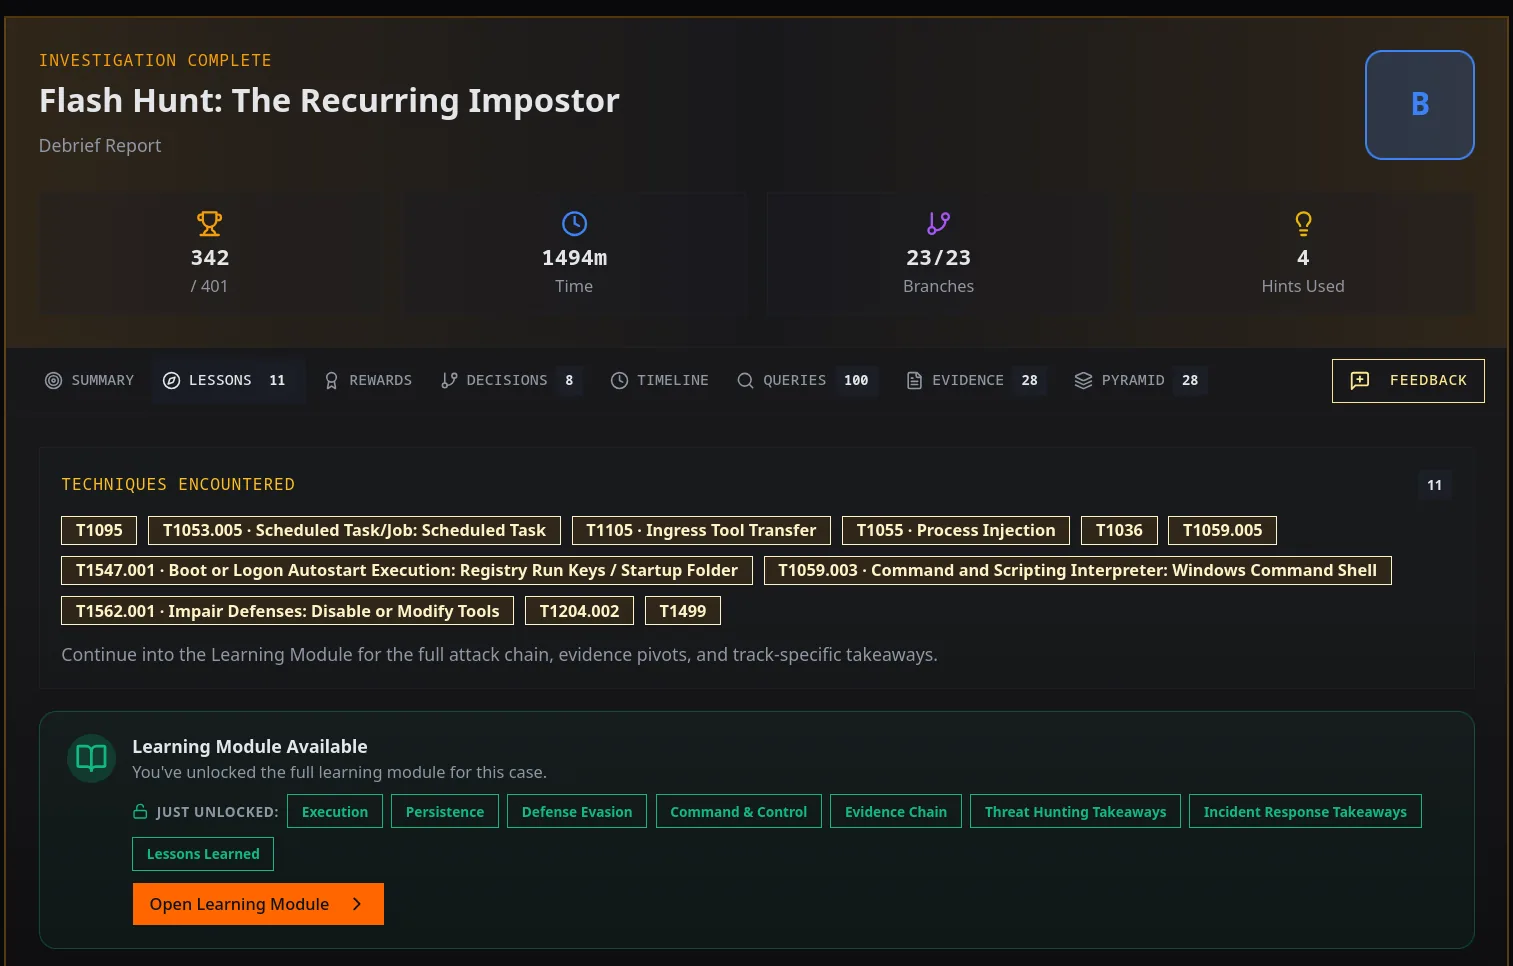Image resolution: width=1513 pixels, height=966 pixels.
Task: Open the Learning Module button
Action: (x=258, y=904)
